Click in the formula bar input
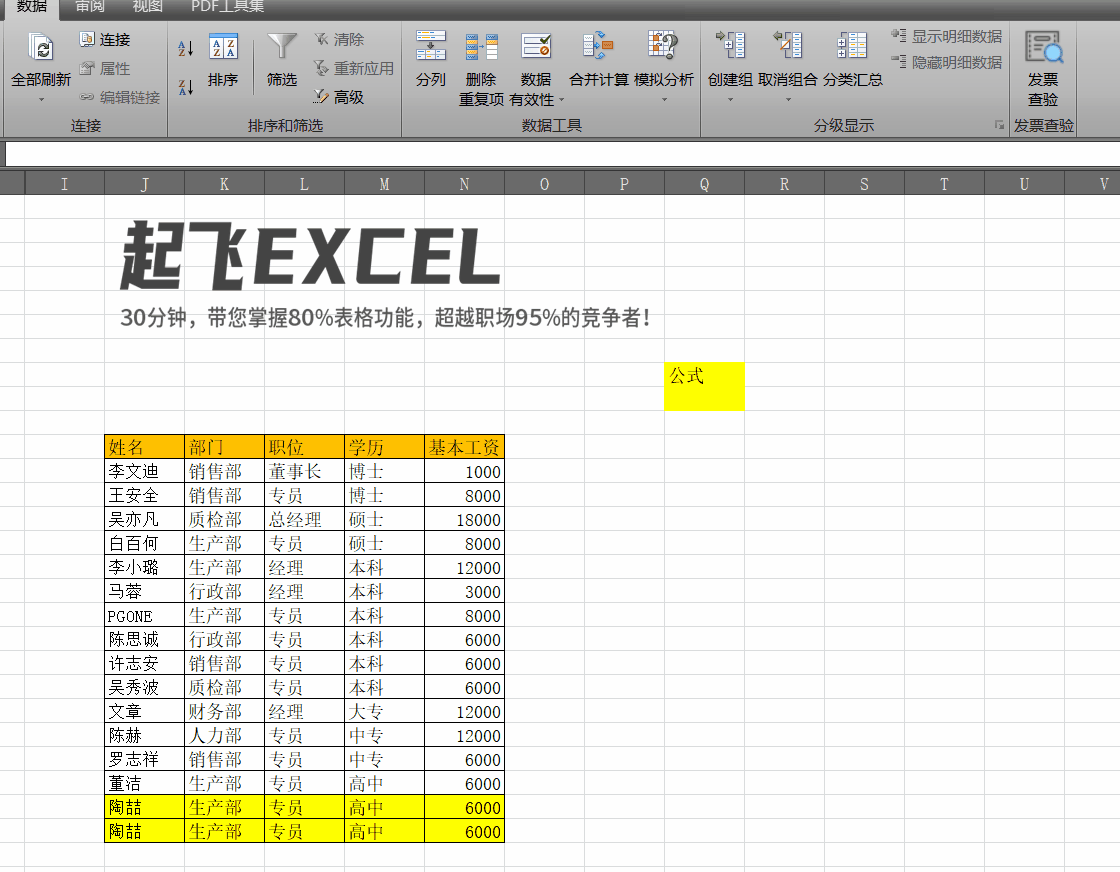Screen dimensions: 1120x872 coord(562,154)
